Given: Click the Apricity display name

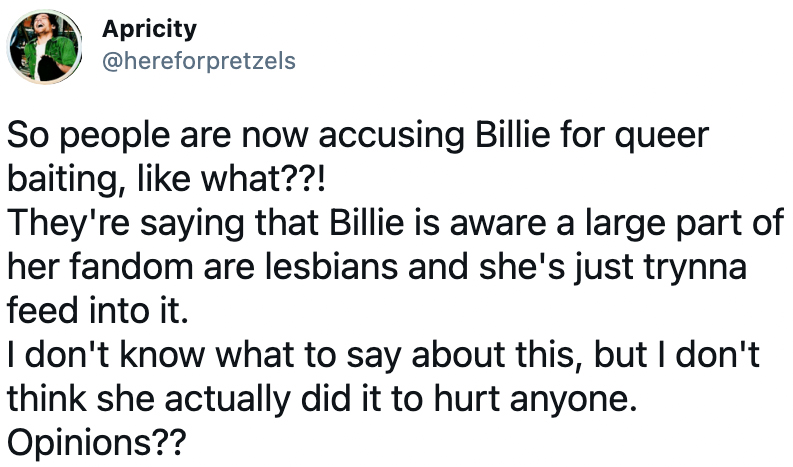Looking at the screenshot, I should tap(149, 29).
